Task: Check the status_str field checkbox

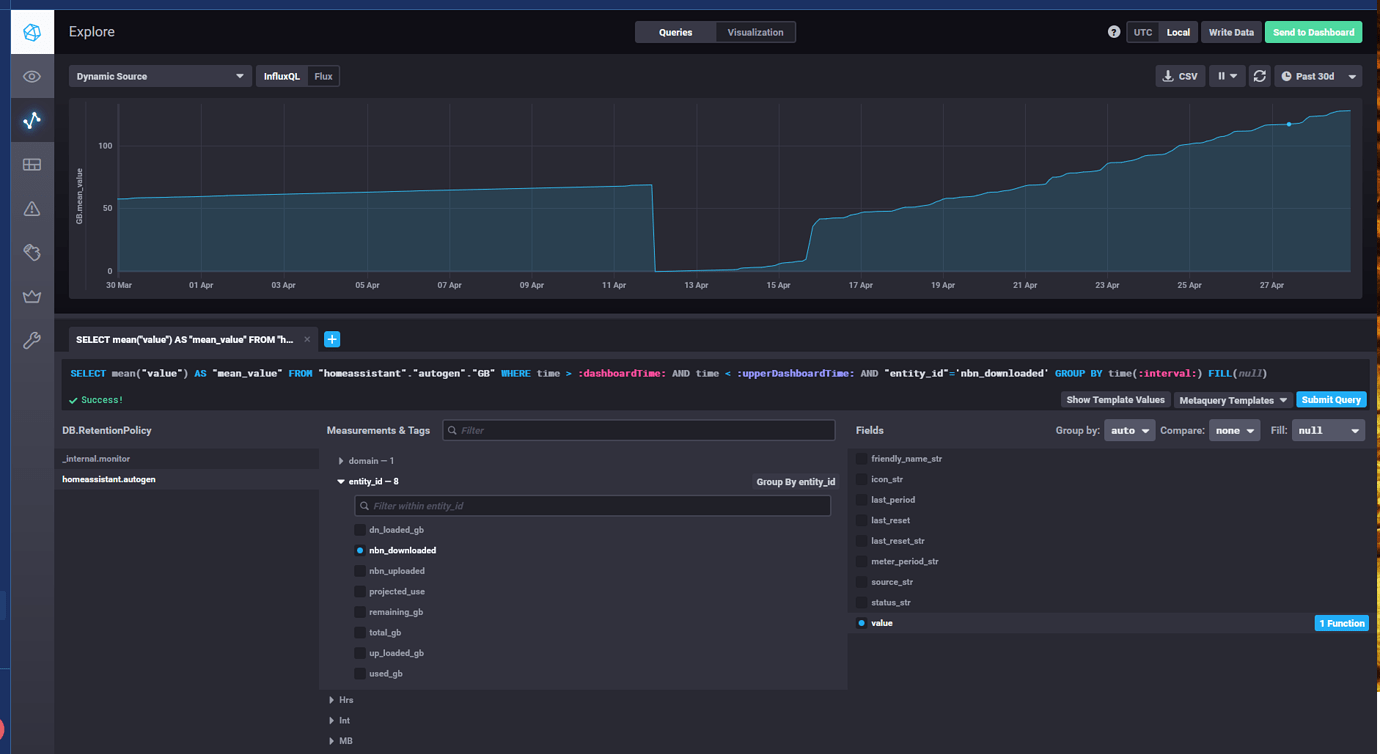Action: 860,602
